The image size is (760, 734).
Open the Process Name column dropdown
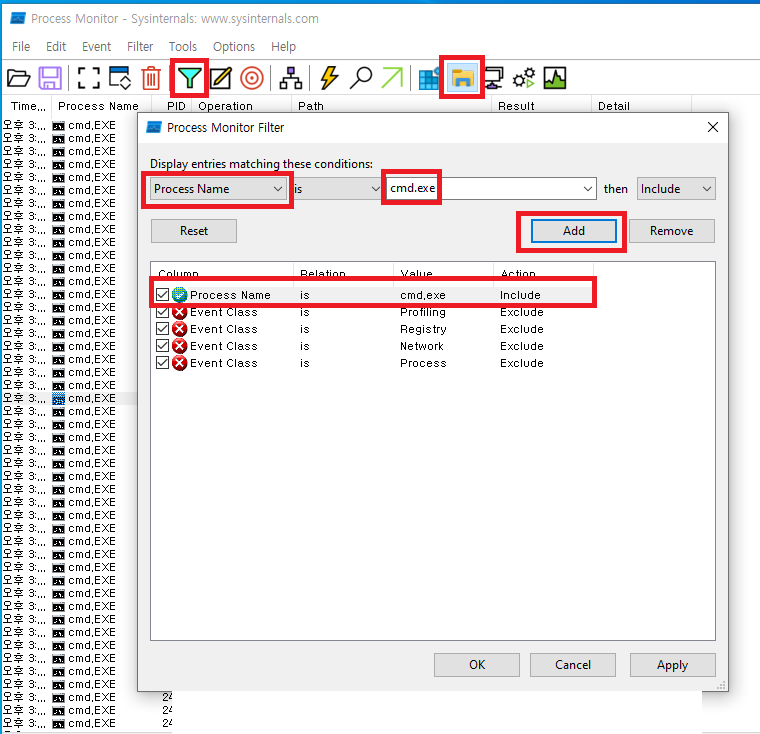(218, 189)
